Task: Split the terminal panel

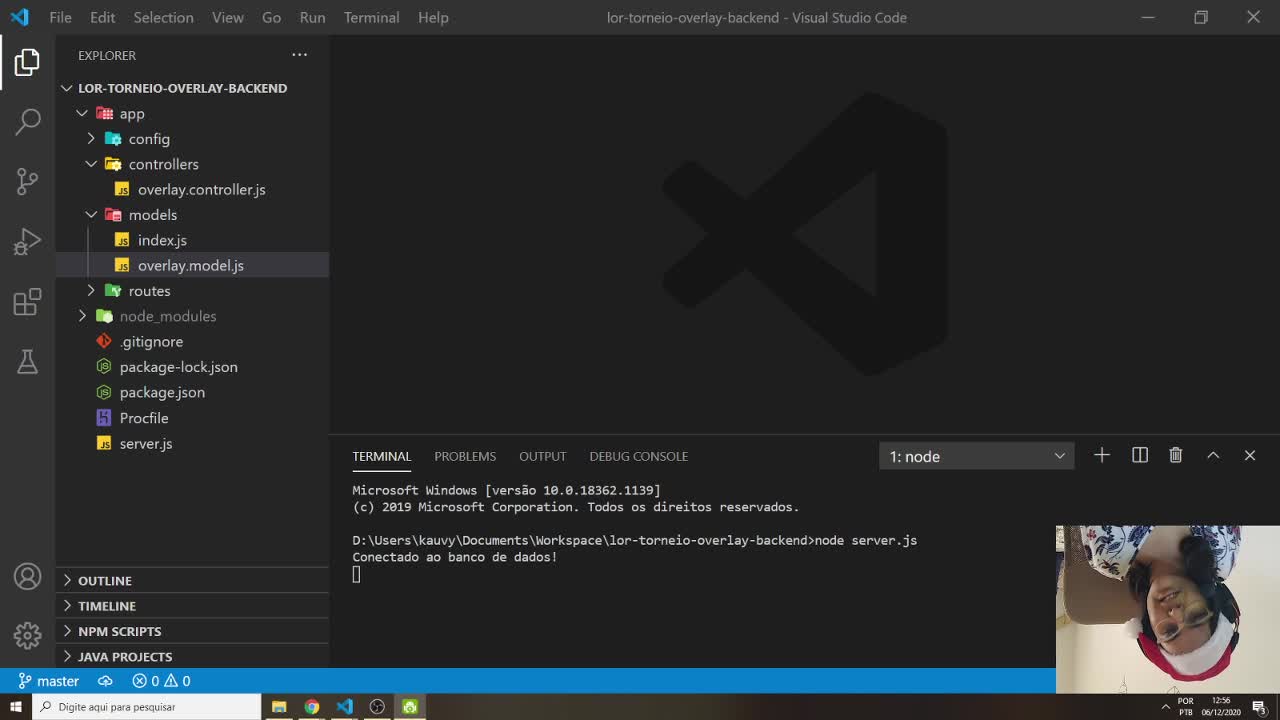Action: tap(1139, 455)
